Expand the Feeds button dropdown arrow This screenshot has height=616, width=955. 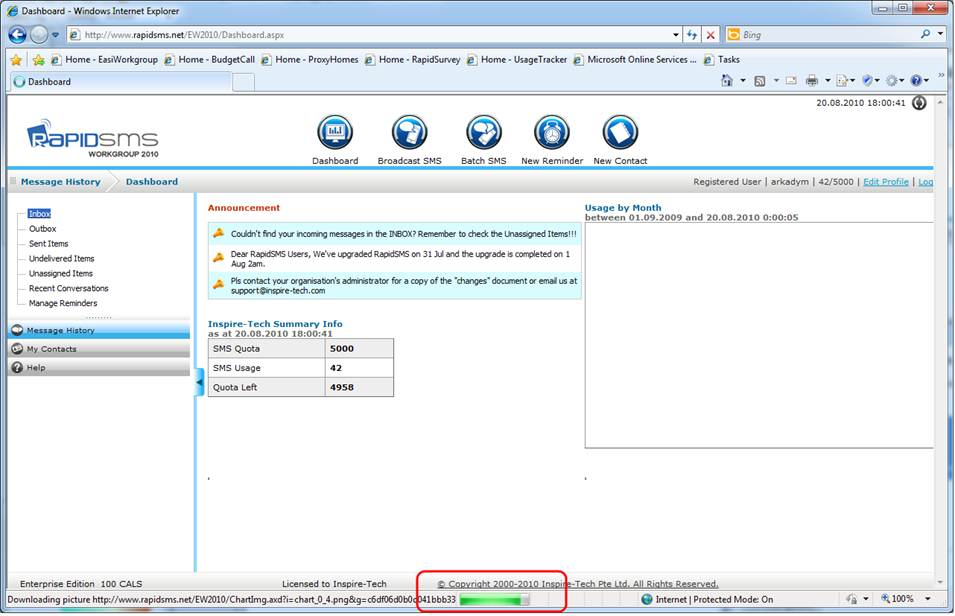click(775, 80)
